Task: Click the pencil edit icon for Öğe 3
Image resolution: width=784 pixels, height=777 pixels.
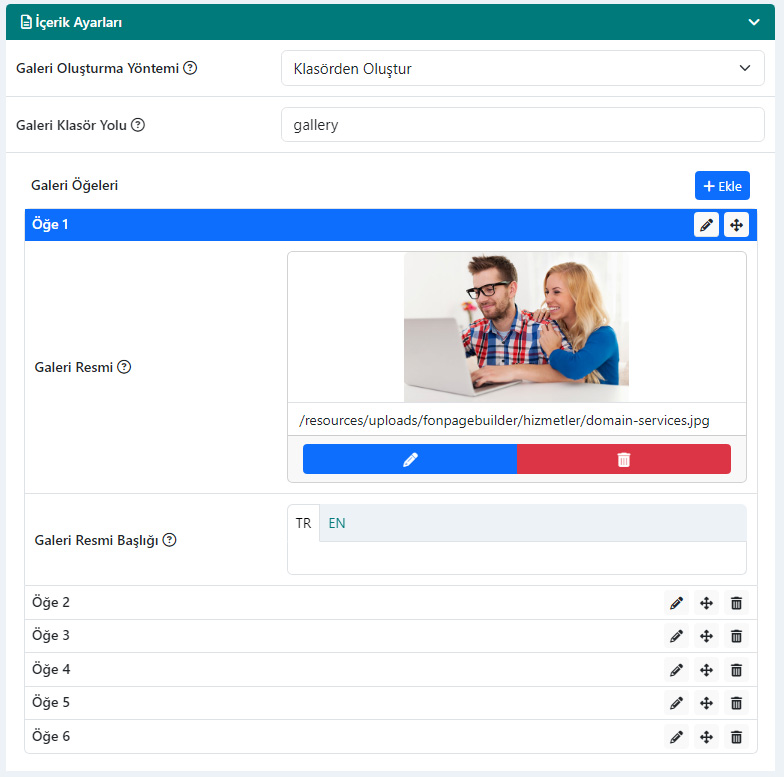Action: (x=676, y=636)
